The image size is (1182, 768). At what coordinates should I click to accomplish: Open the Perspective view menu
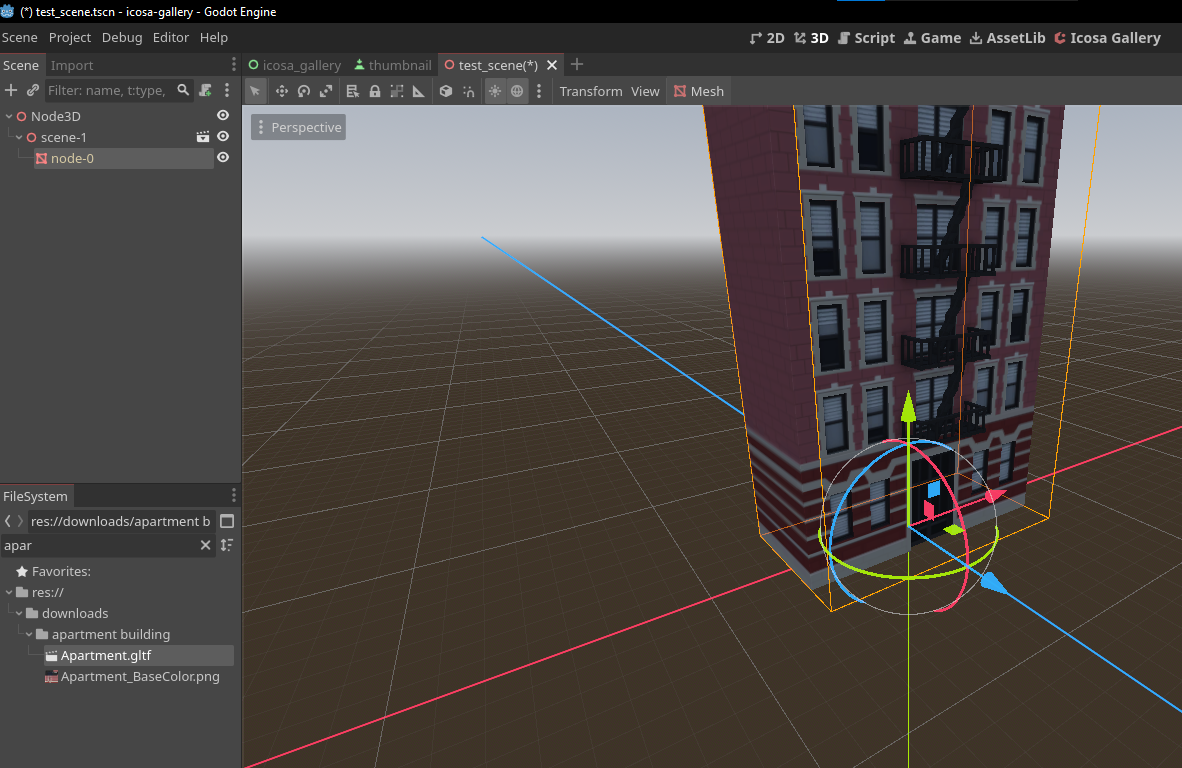click(298, 127)
